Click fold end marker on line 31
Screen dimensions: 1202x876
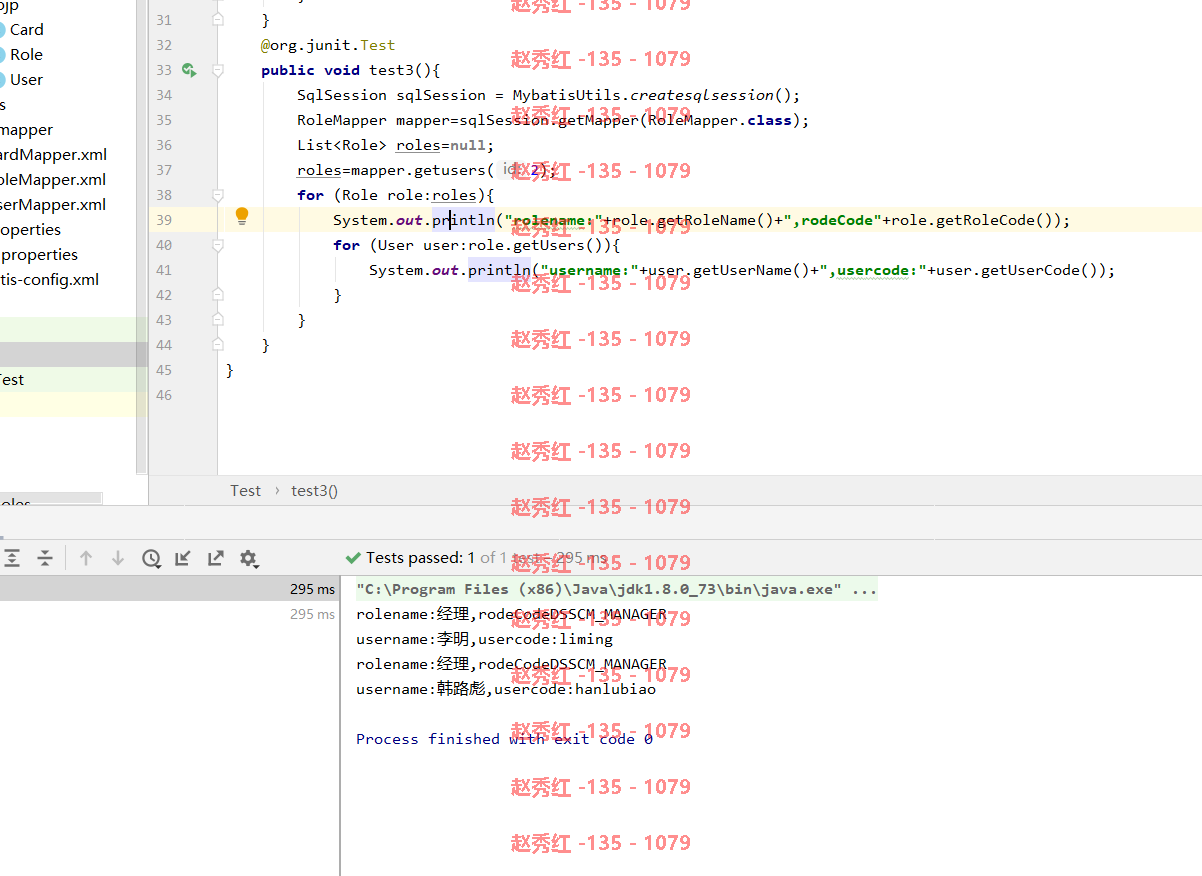point(218,20)
